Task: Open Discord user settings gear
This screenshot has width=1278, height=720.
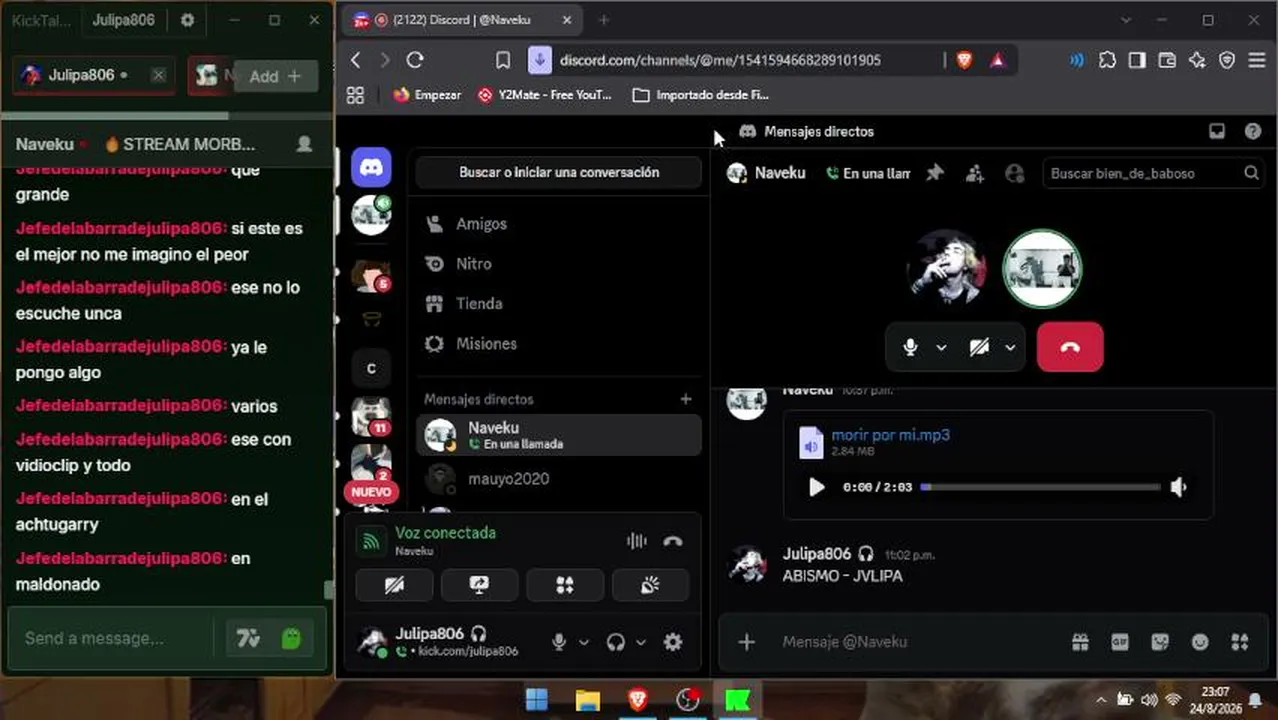Action: click(673, 642)
